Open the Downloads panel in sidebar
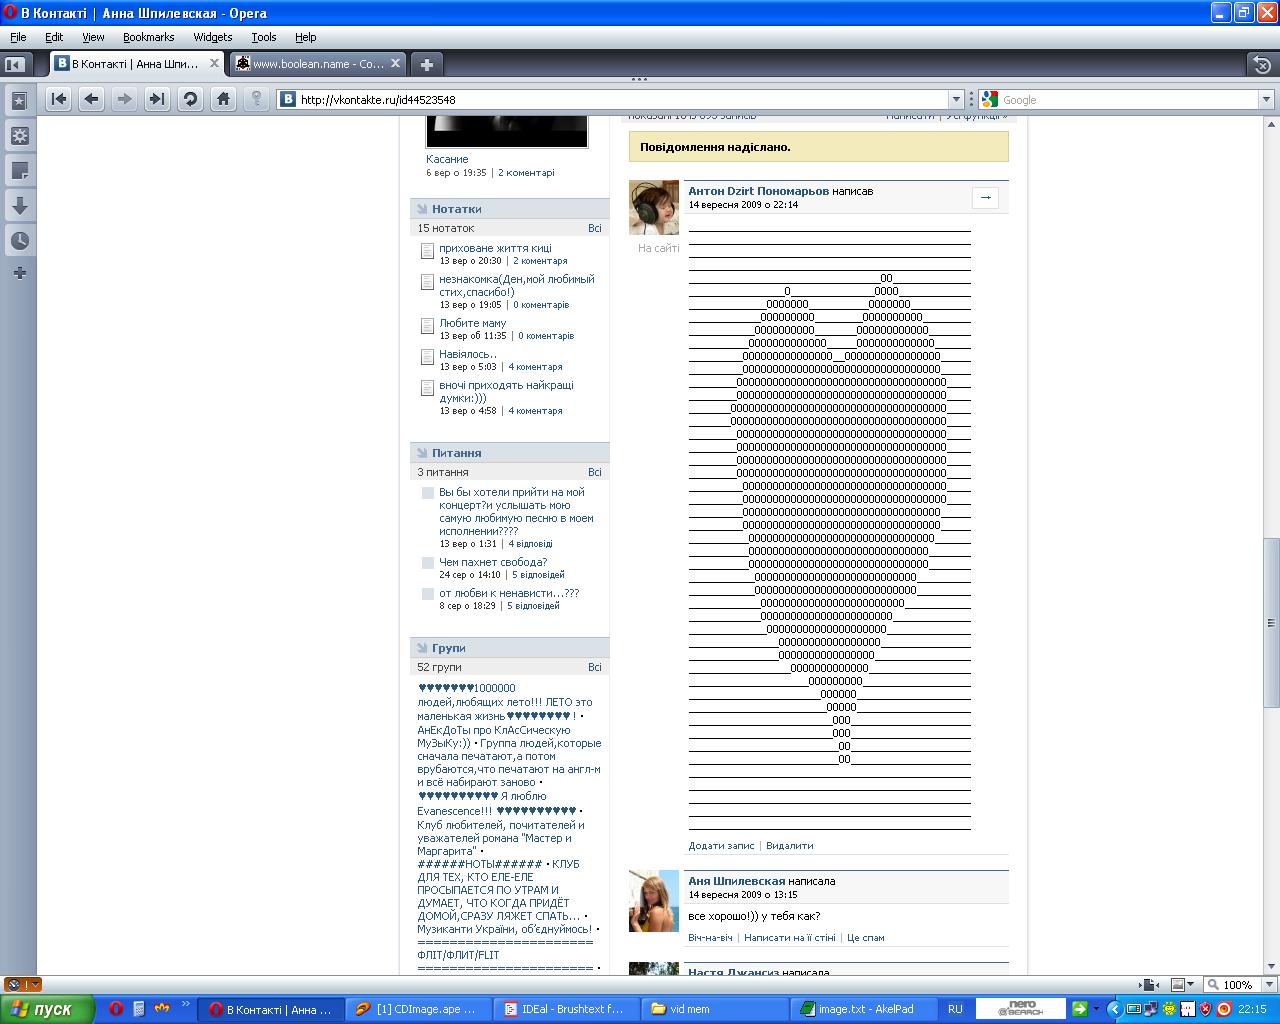Viewport: 1280px width, 1024px height. click(x=19, y=206)
